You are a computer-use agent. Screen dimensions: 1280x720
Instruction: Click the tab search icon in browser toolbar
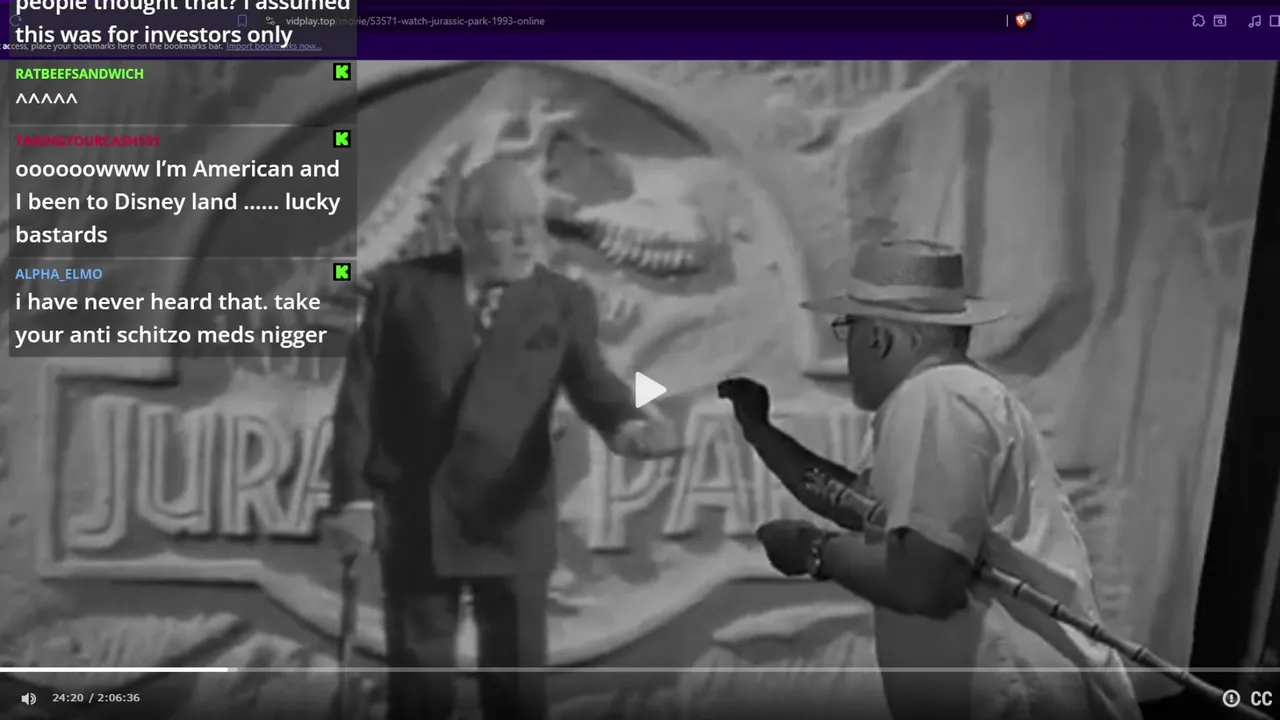click(x=1220, y=20)
